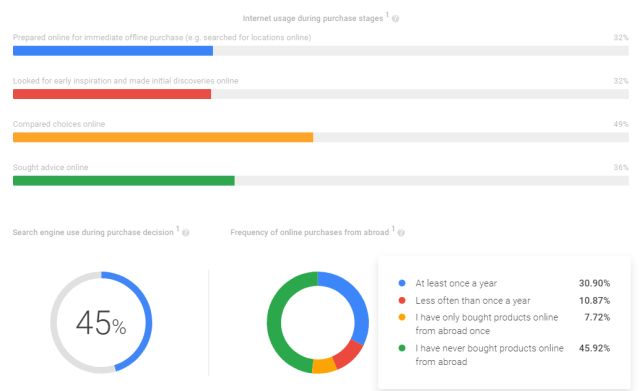Click the red segment of purchases donut
The height and width of the screenshot is (391, 640).
pyautogui.click(x=347, y=354)
